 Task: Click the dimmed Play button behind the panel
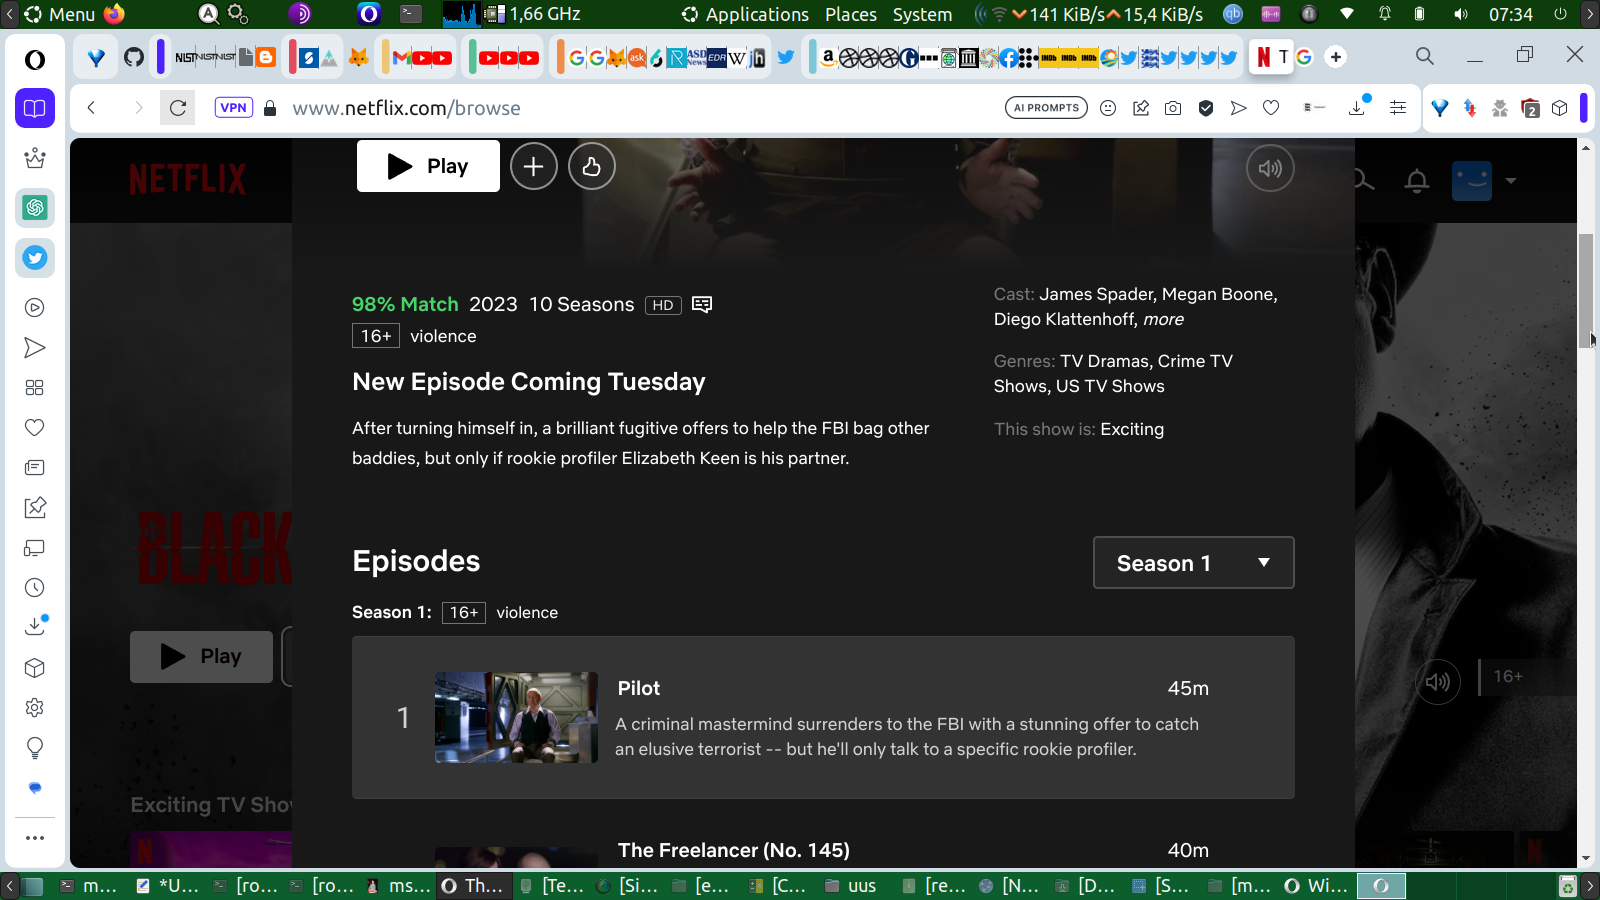pyautogui.click(x=201, y=657)
